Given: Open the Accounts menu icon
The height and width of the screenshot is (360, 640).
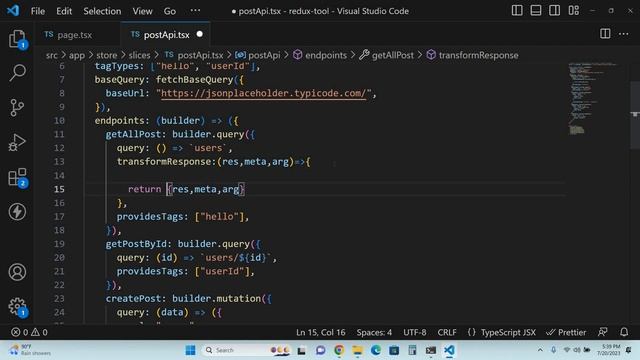Looking at the screenshot, I should (17, 272).
